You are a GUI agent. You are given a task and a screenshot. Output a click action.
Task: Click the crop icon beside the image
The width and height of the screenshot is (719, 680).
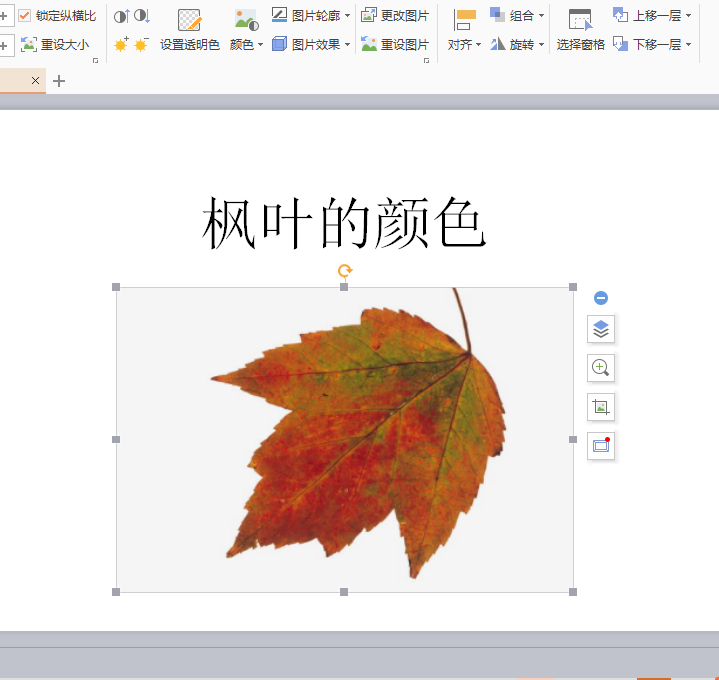601,407
